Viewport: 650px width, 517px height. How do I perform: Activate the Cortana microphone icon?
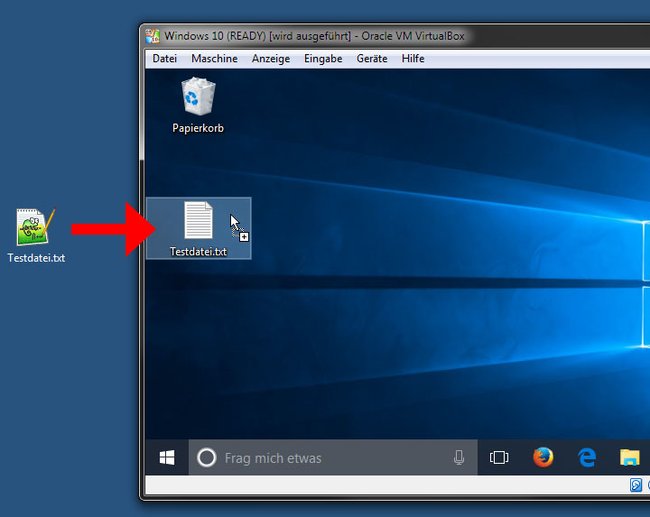click(459, 458)
